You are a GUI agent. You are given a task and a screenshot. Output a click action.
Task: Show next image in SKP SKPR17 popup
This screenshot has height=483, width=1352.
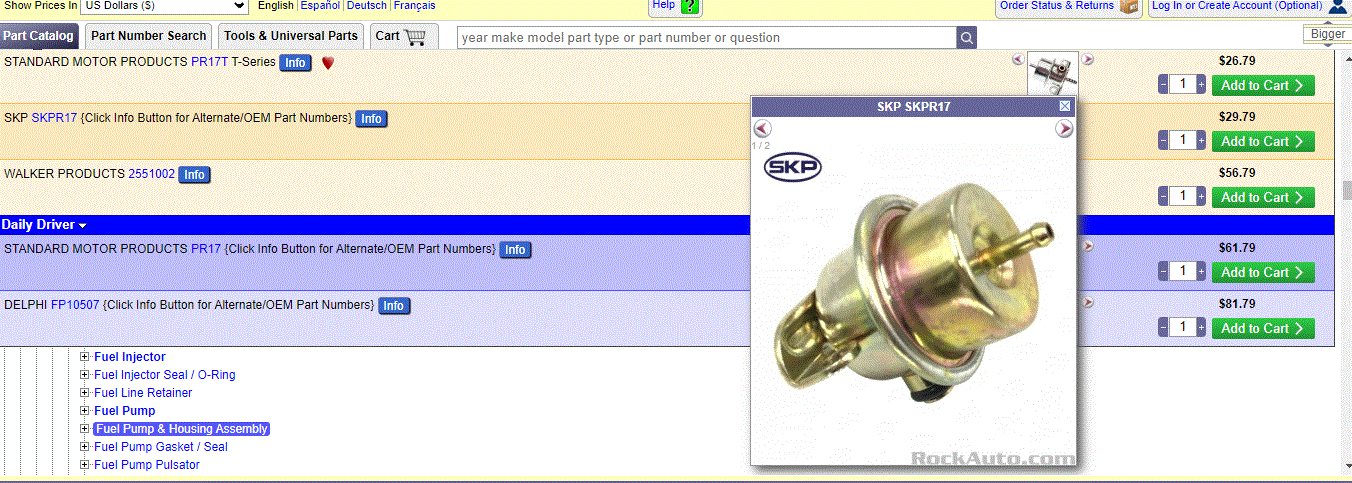point(1064,128)
